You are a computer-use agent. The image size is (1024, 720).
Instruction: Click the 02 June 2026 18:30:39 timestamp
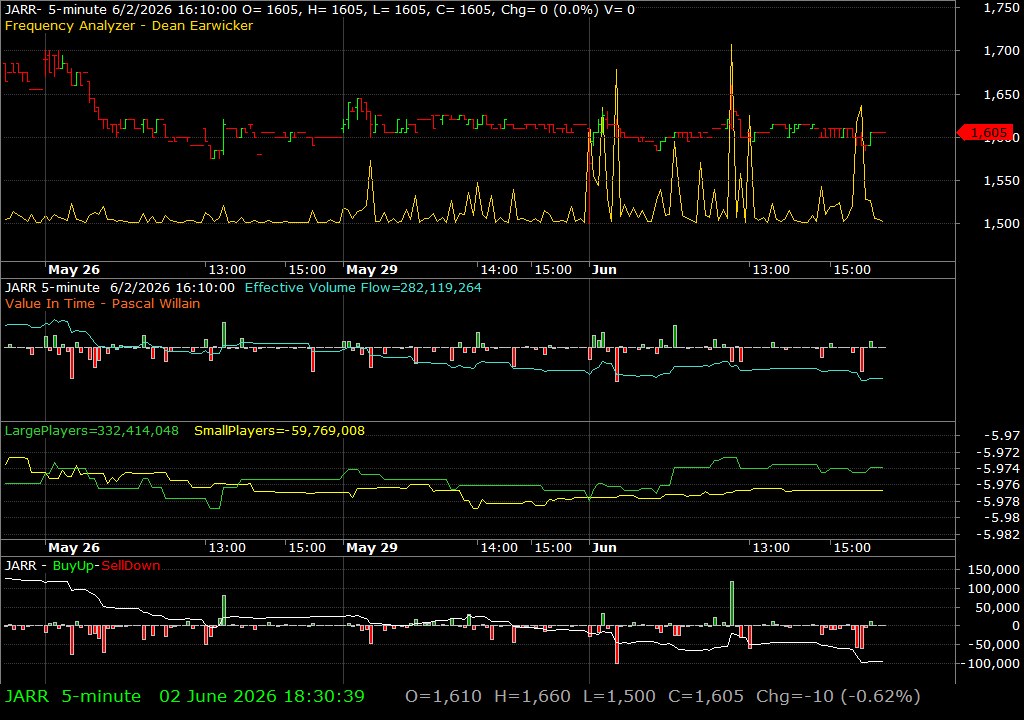[x=262, y=696]
